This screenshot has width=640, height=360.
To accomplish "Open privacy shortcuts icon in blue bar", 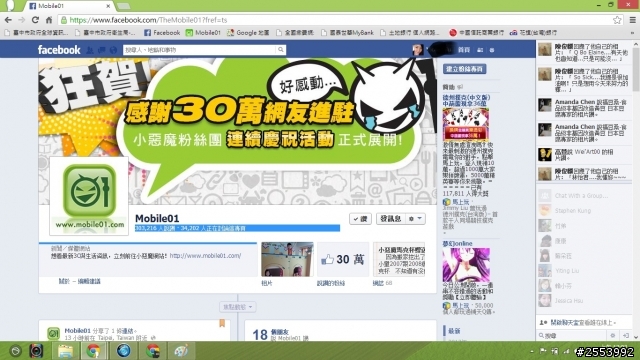I will point(480,50).
